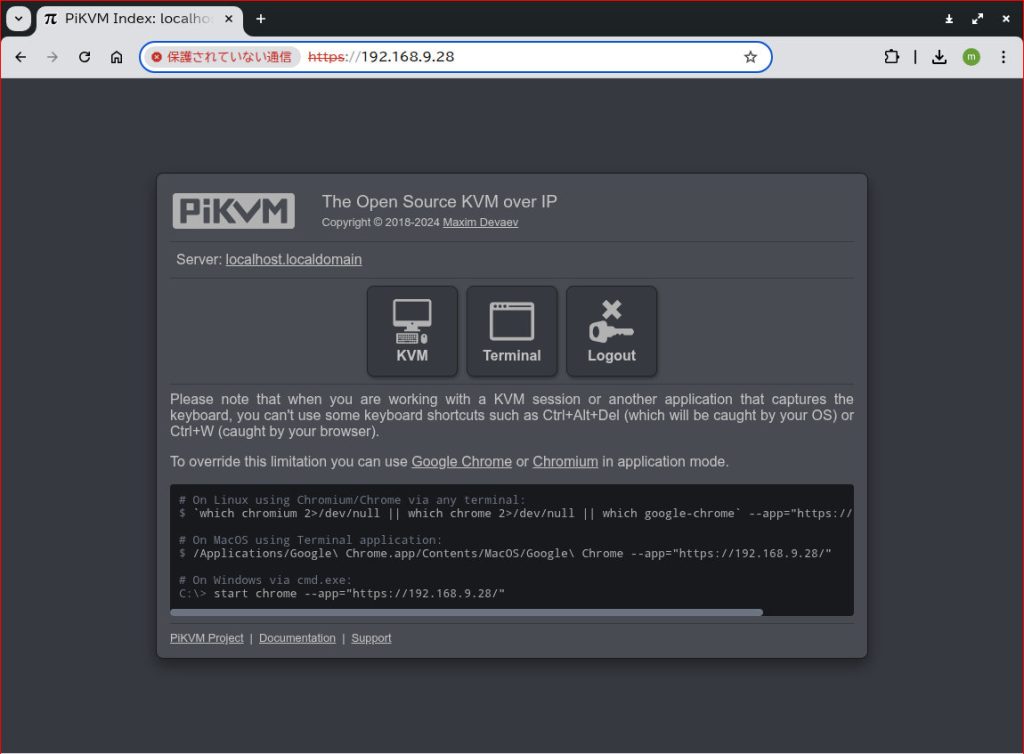Open the green profile avatar
The width and height of the screenshot is (1024, 754).
point(971,57)
